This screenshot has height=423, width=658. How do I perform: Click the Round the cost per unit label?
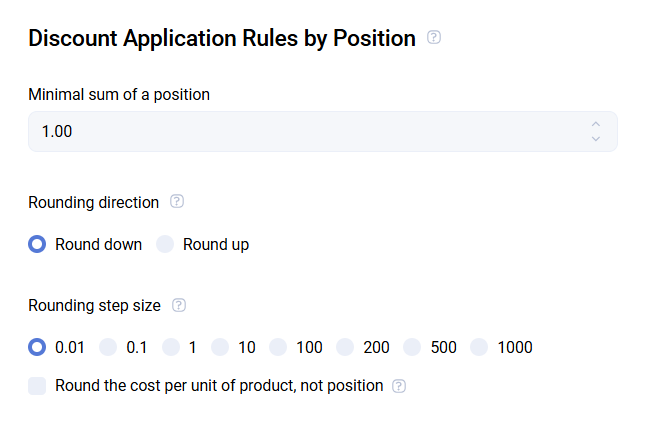[219, 386]
